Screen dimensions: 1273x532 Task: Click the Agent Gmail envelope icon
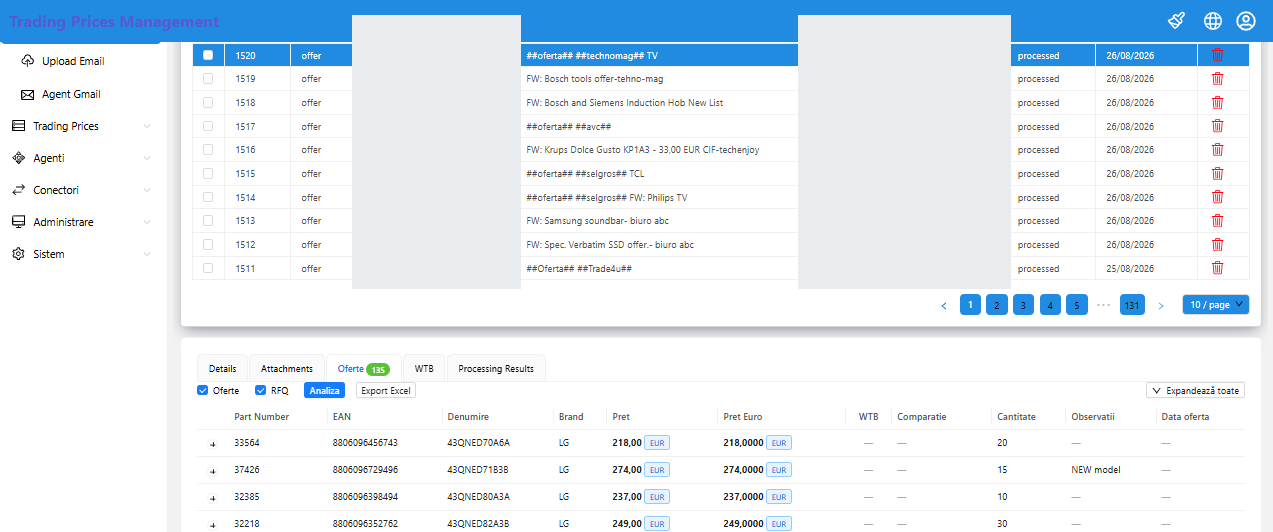point(28,94)
